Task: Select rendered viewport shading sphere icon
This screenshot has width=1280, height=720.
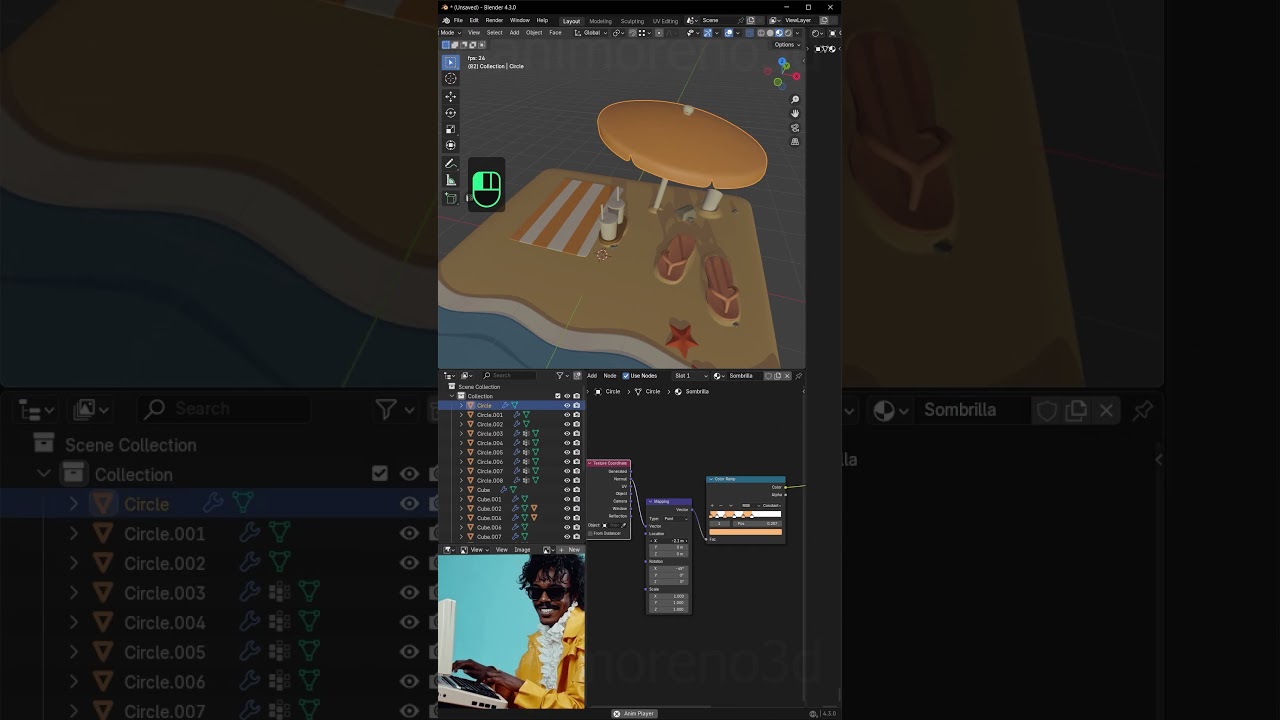Action: click(789, 33)
